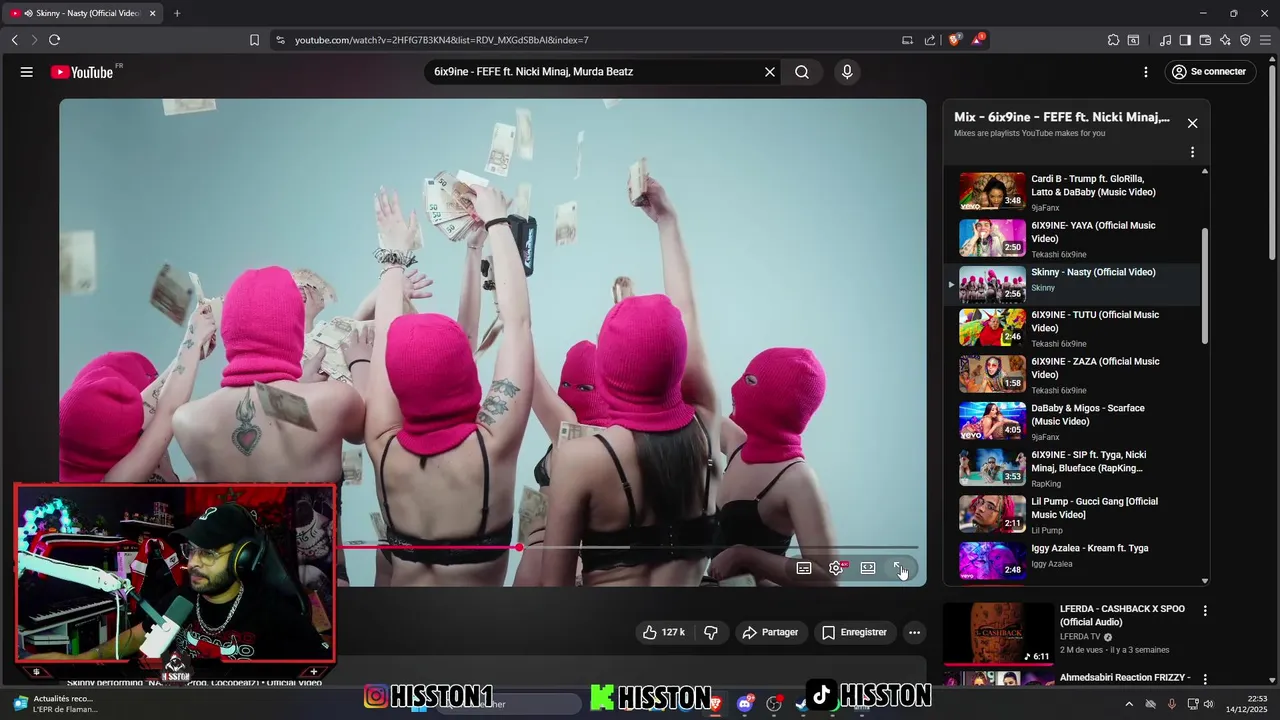Open the Ahmedsabiri Reaction FRIZZY video
Viewport: 1280px width, 720px height.
(x=1125, y=677)
